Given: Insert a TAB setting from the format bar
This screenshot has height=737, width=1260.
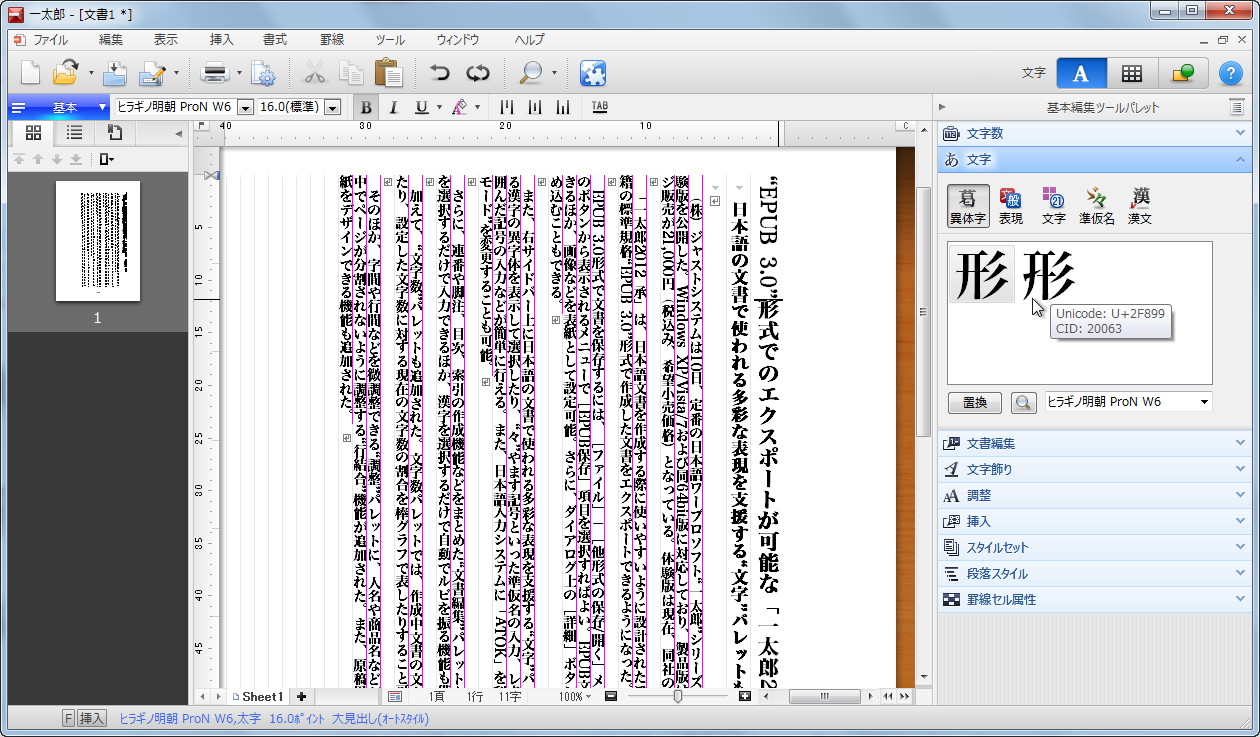Looking at the screenshot, I should [x=600, y=107].
